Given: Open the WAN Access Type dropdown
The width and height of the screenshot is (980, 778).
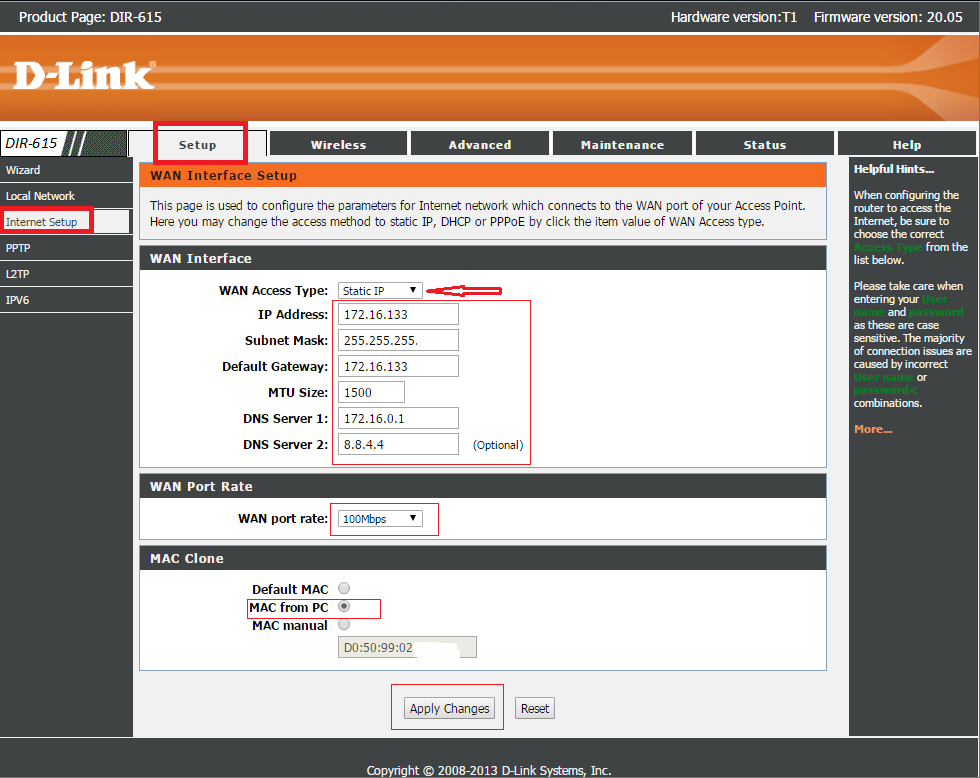Looking at the screenshot, I should click(x=380, y=291).
